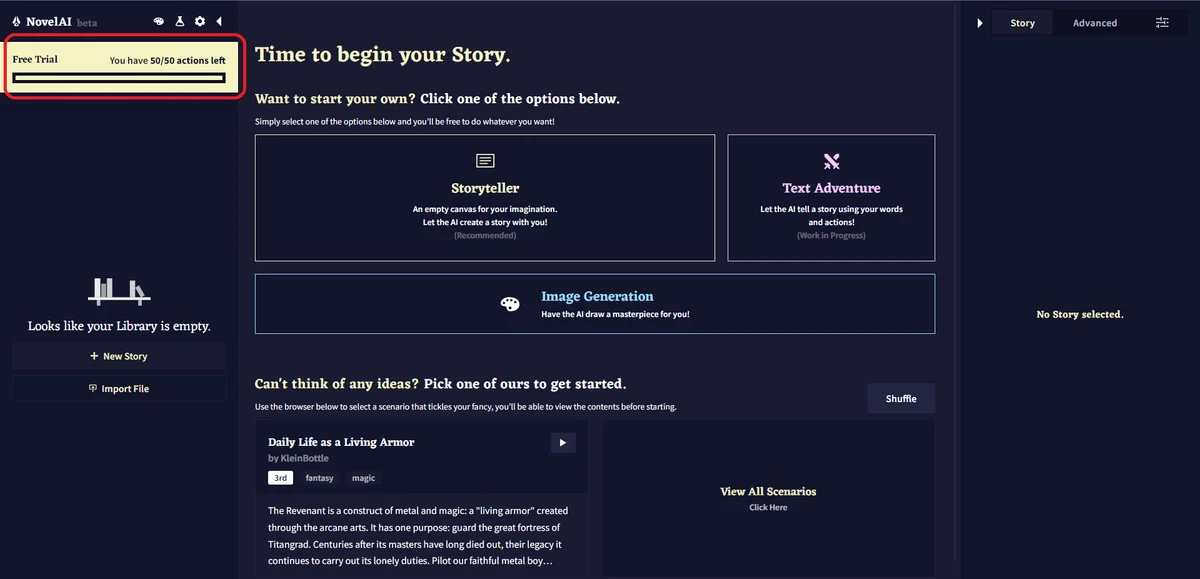
Task: Click the New Story button
Action: point(119,356)
